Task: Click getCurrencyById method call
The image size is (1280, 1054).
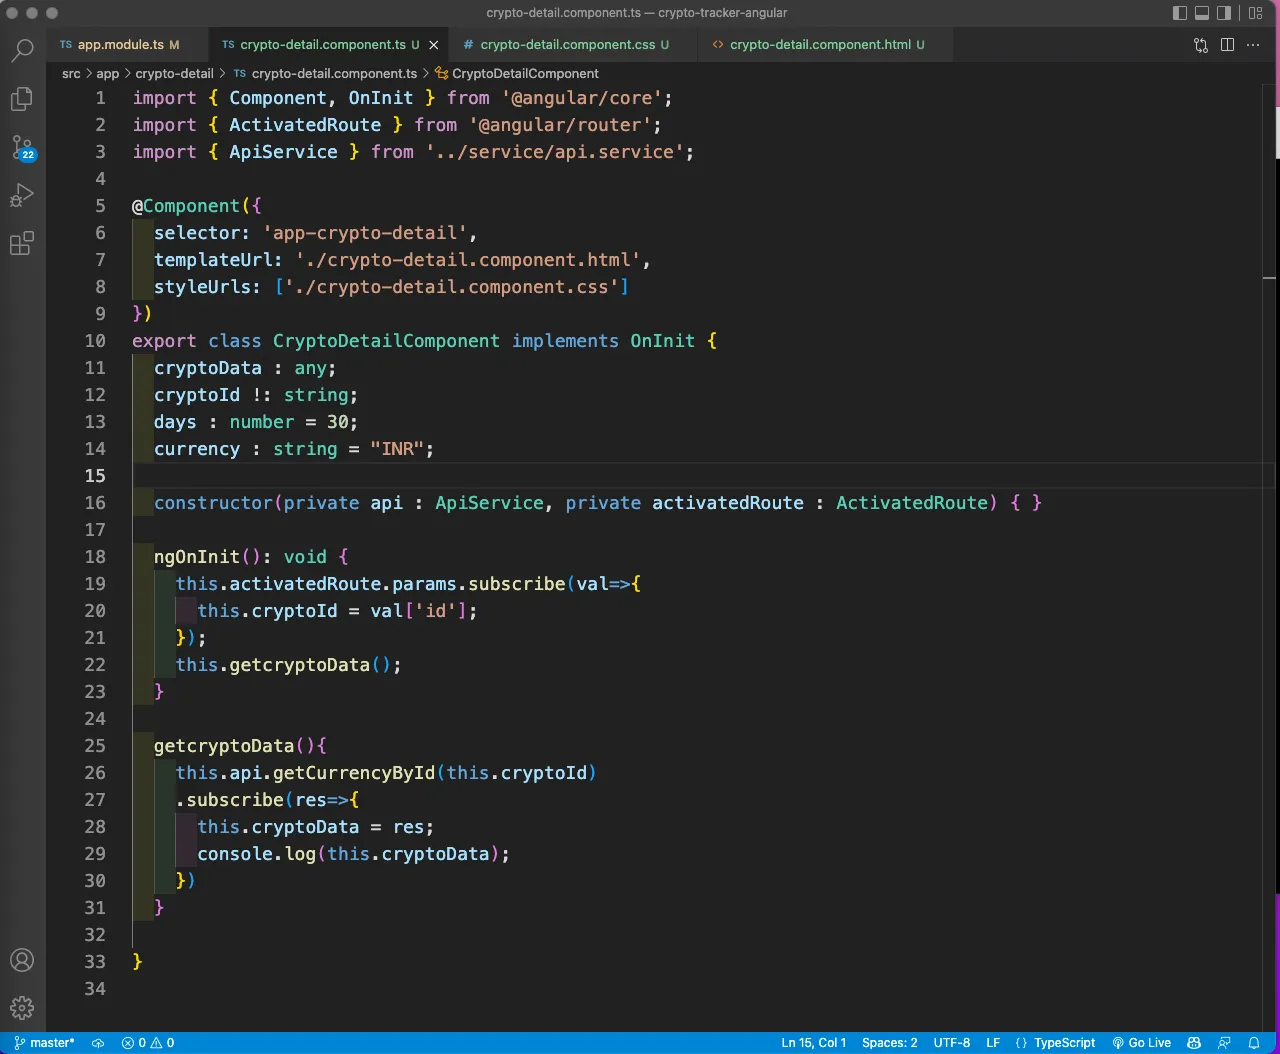Action: 354,773
